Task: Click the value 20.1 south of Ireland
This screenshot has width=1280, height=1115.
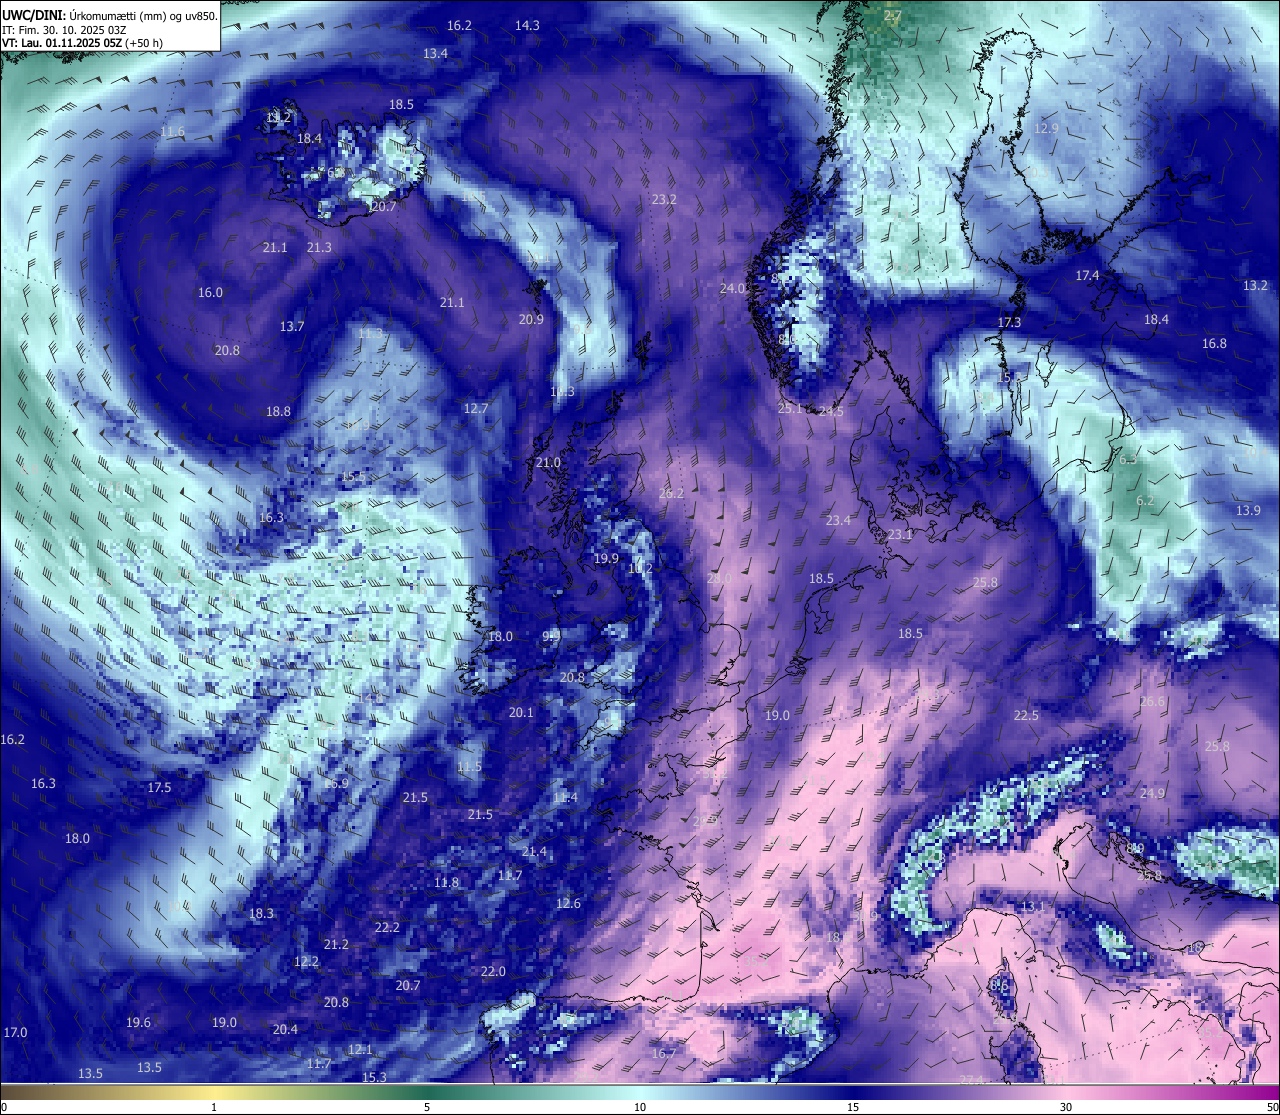Action: coord(521,712)
